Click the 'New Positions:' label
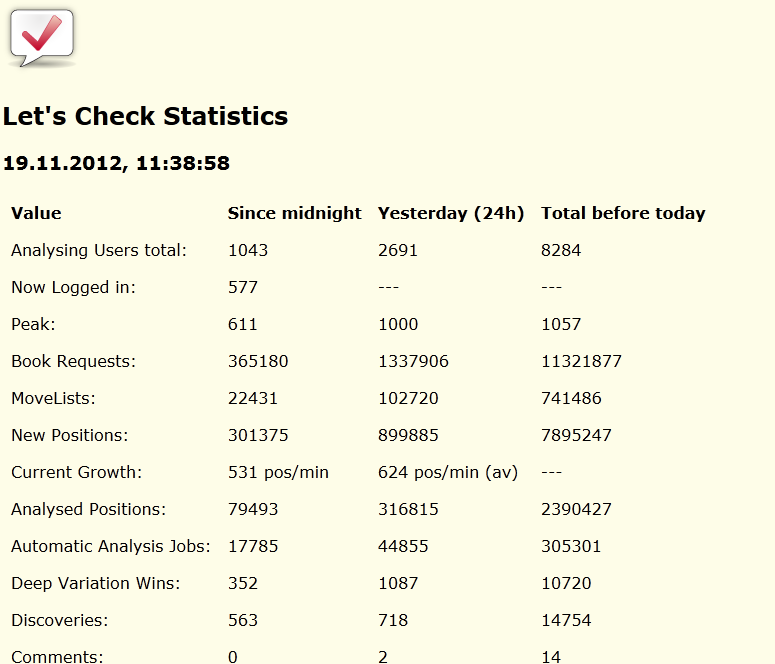 tap(70, 436)
